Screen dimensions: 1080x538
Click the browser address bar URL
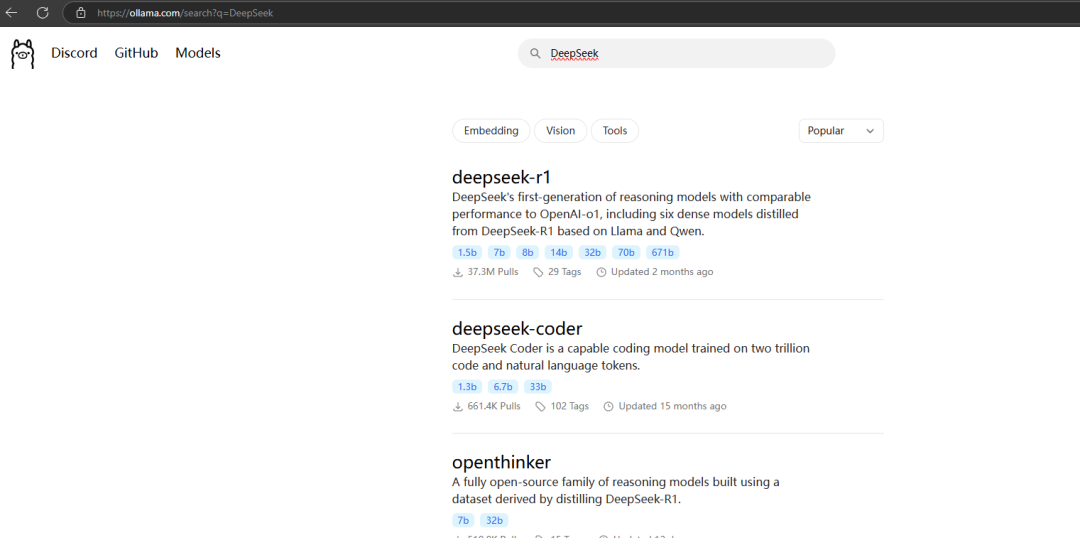185,12
